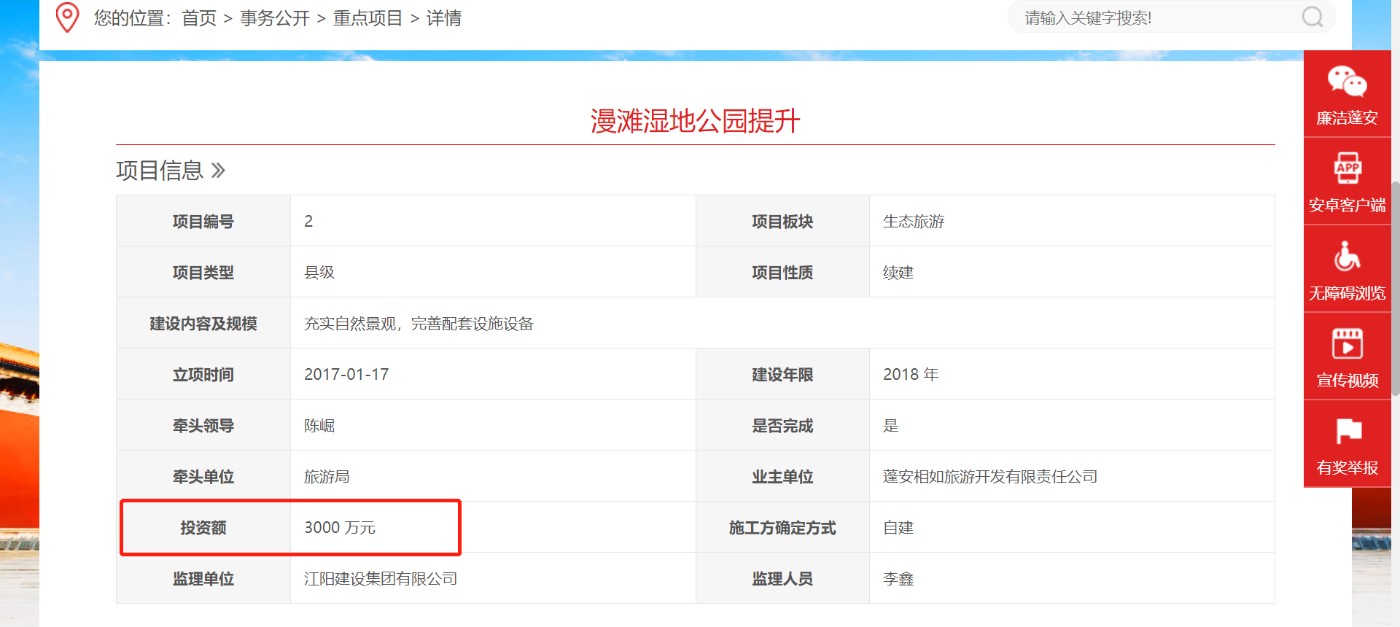
Task: Click the 2017-01-17 date value
Action: [x=346, y=374]
